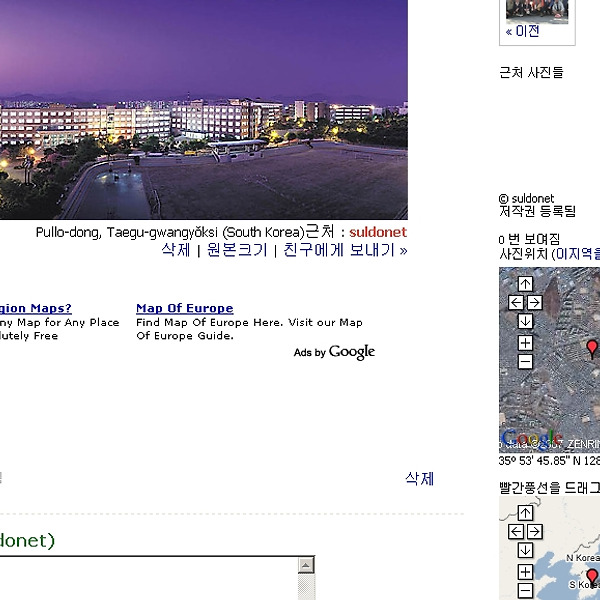600x600 pixels.
Task: Open the Map Of Europe ad link
Action: coord(184,308)
